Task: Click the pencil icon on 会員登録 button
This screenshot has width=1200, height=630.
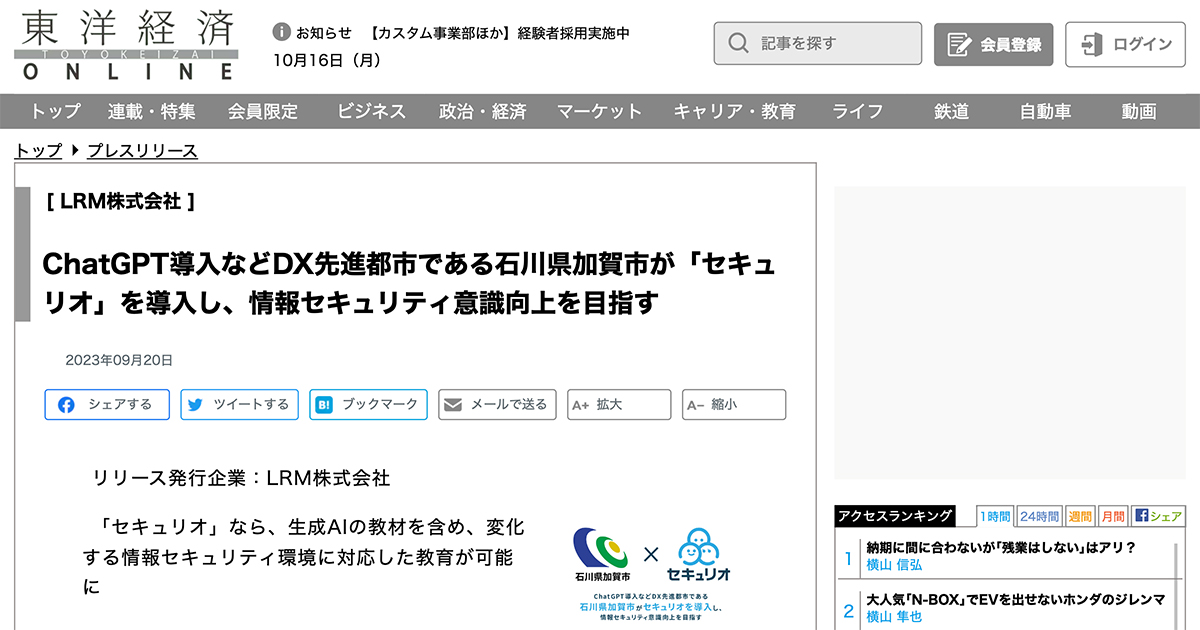Action: tap(959, 44)
